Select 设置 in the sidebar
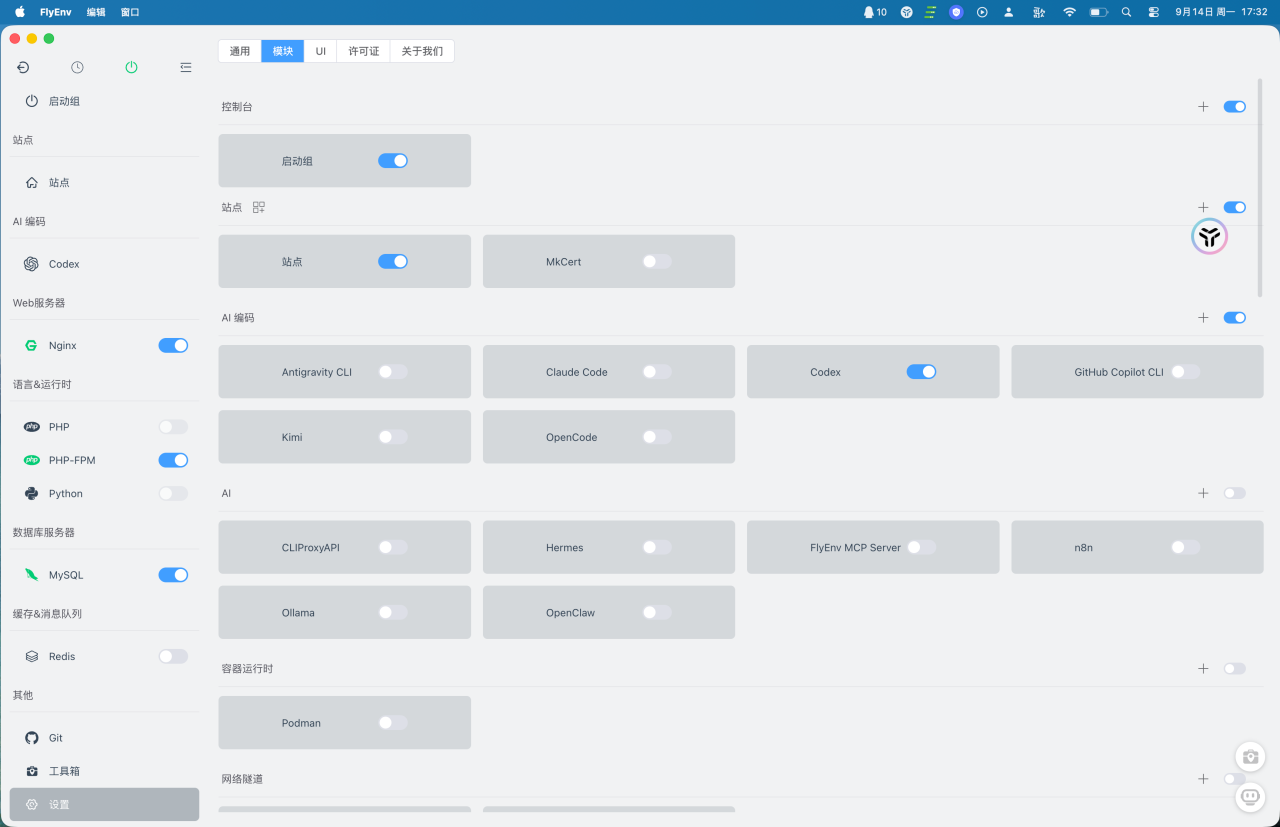The height and width of the screenshot is (827, 1280). pyautogui.click(x=104, y=804)
